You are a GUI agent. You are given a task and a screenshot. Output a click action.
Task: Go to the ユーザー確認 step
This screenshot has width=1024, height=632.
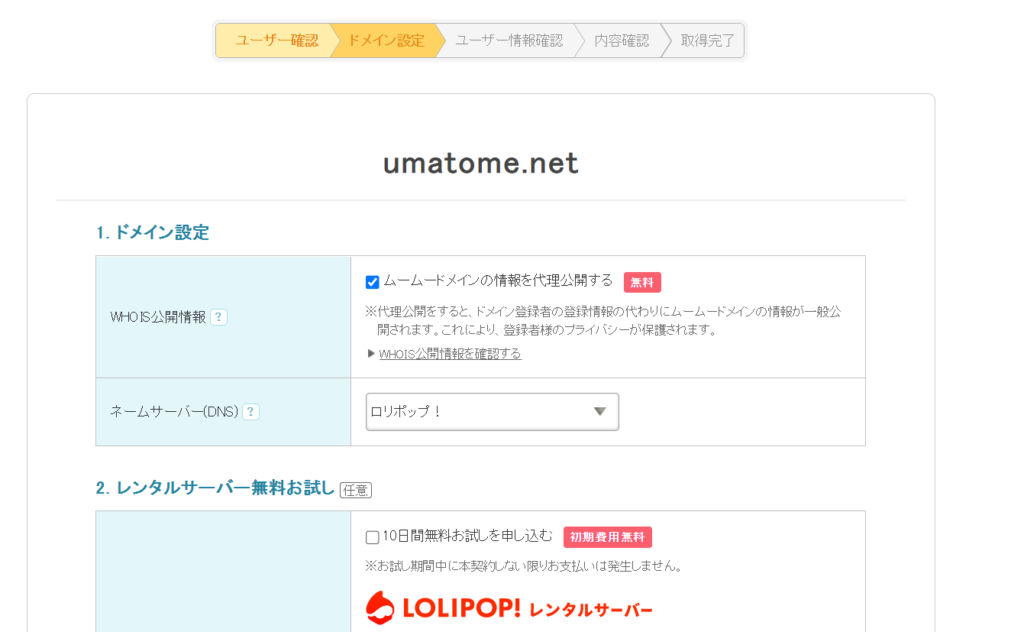pyautogui.click(x=276, y=41)
